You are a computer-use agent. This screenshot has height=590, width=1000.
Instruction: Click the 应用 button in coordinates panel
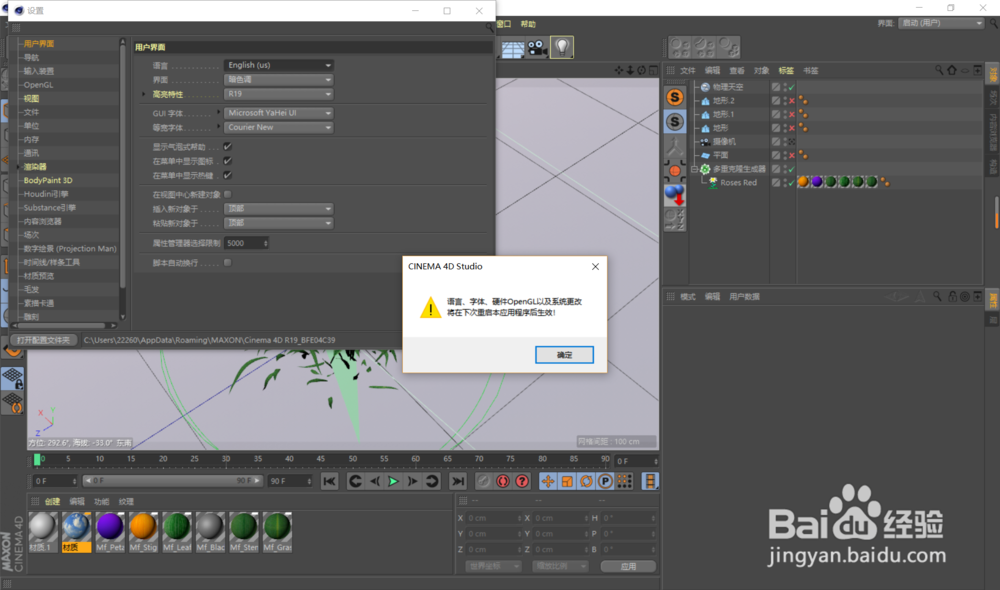[628, 566]
